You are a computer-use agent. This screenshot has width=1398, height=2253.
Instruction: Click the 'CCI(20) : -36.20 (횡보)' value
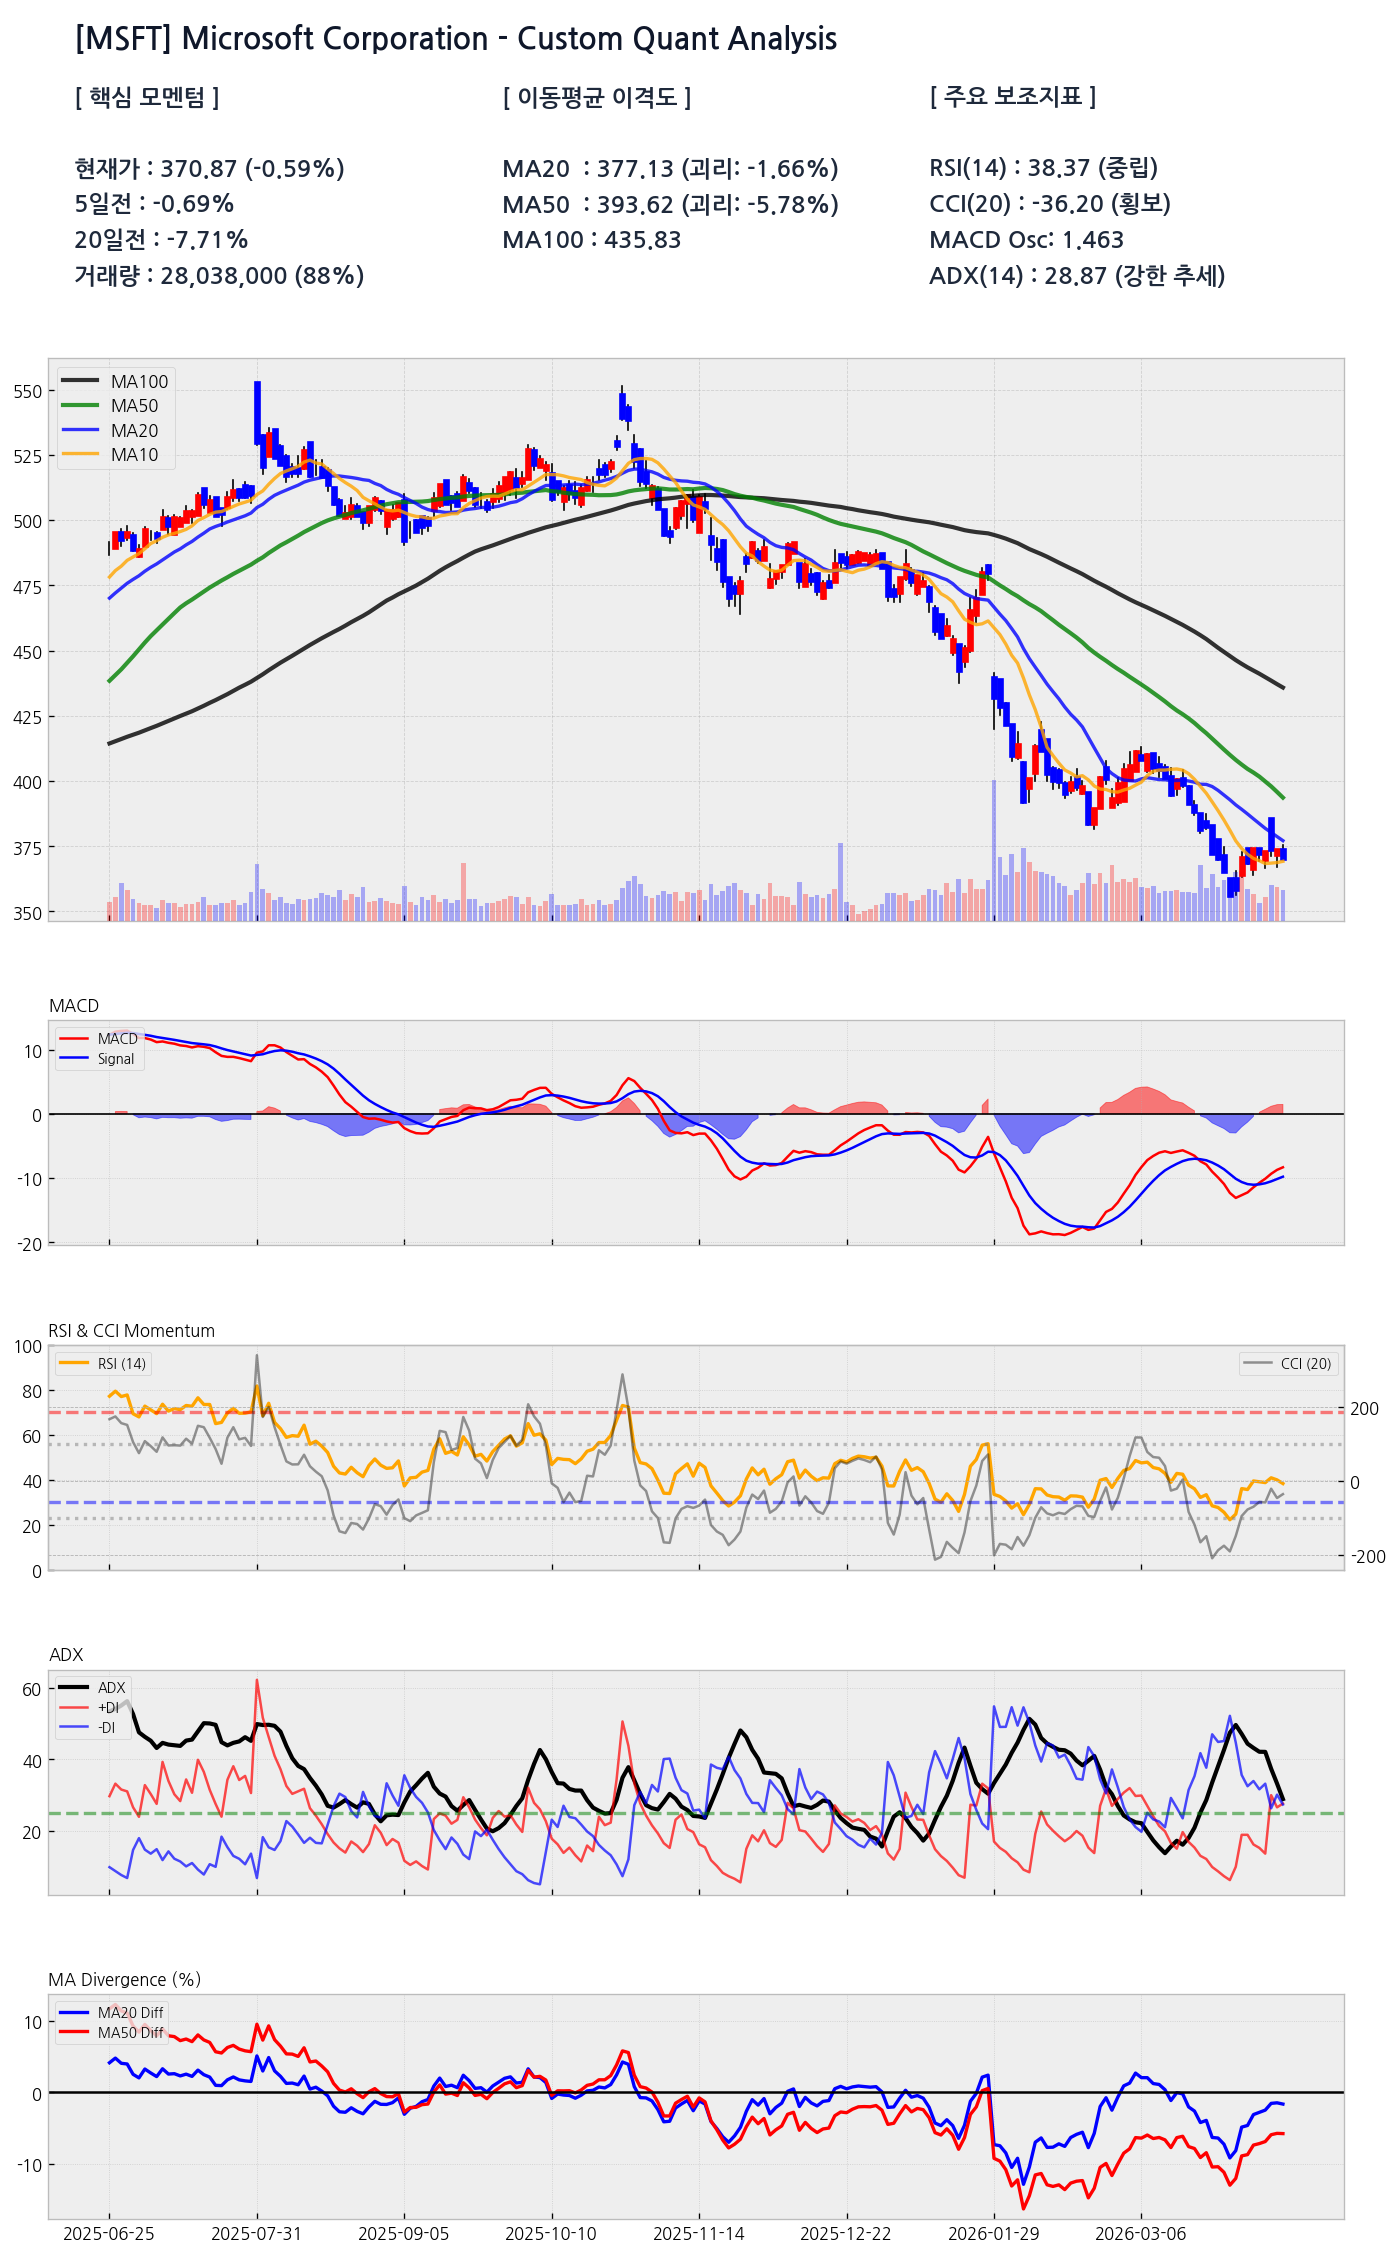[x=1050, y=204]
